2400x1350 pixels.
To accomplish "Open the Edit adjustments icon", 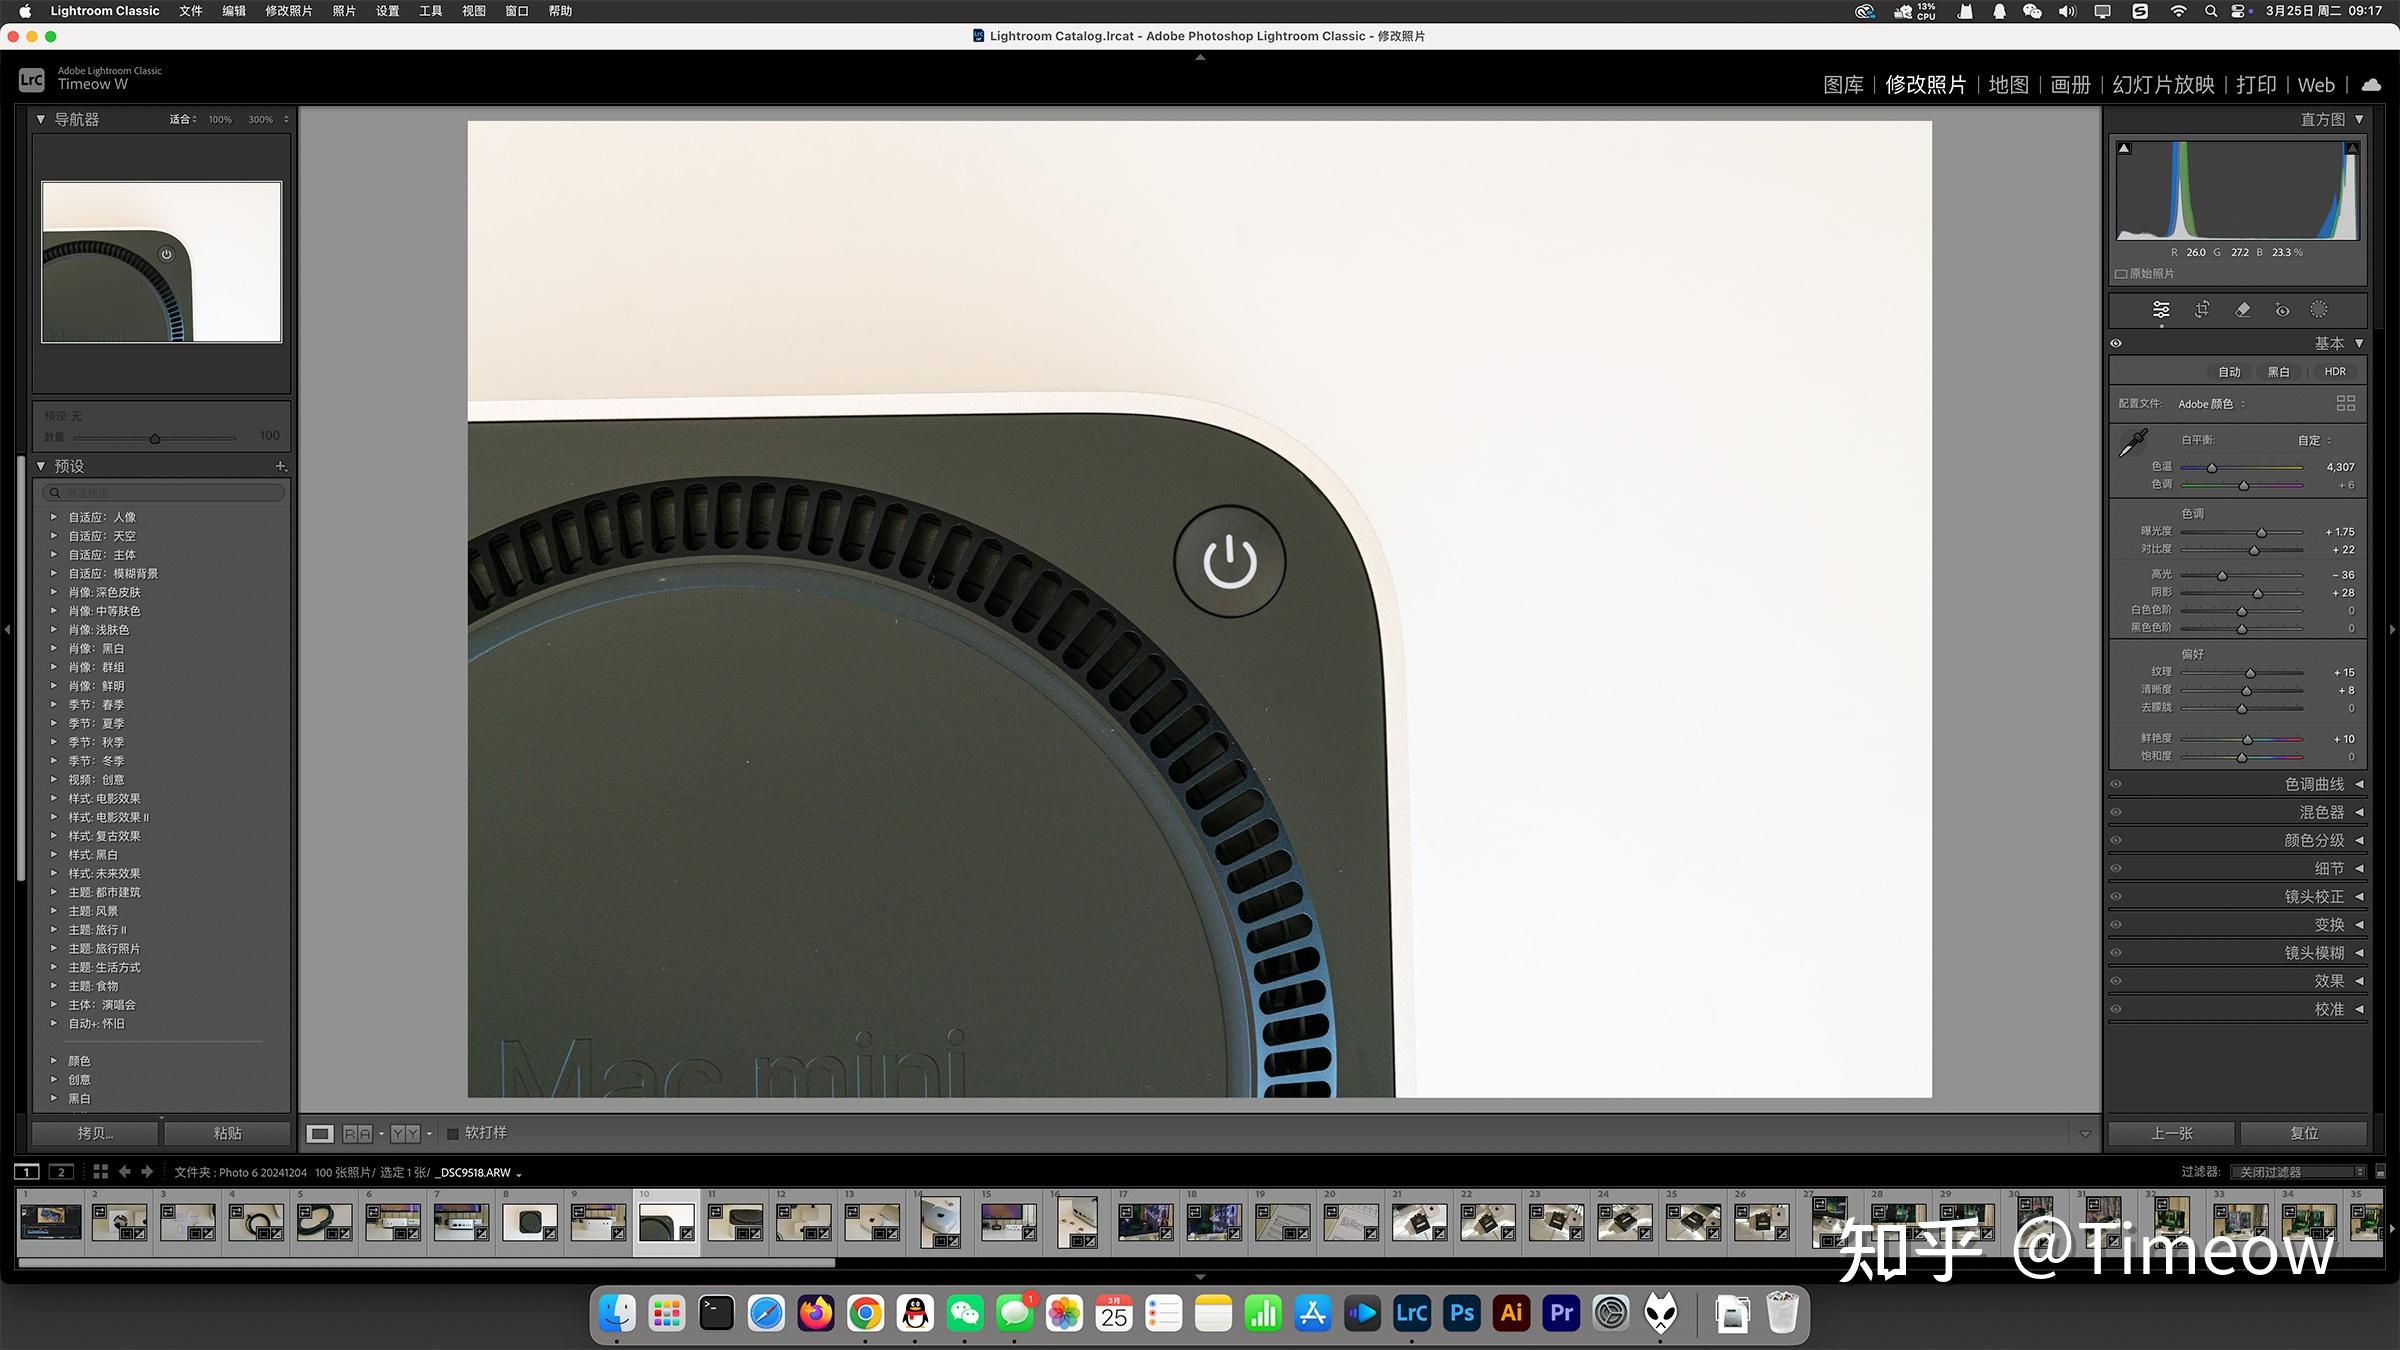I will (2160, 310).
